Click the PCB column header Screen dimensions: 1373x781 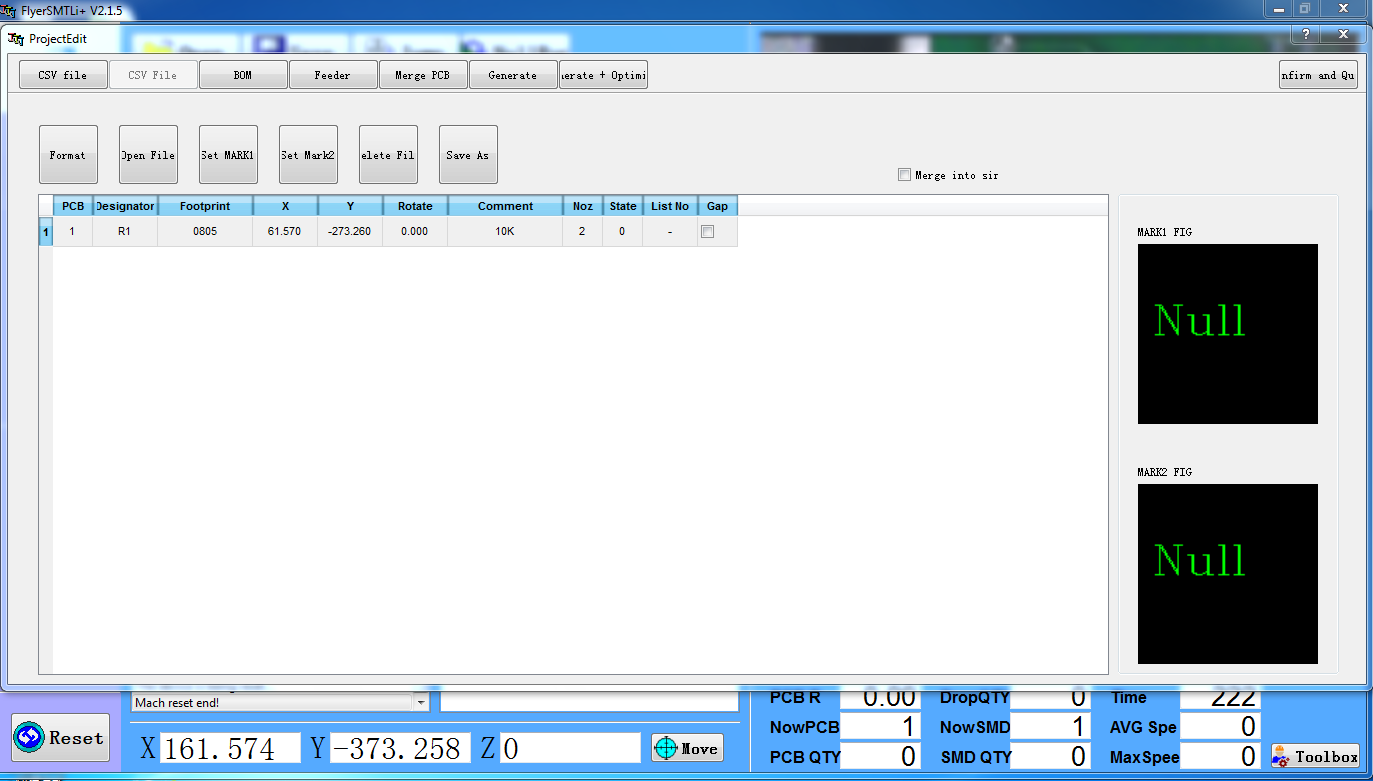pos(73,206)
